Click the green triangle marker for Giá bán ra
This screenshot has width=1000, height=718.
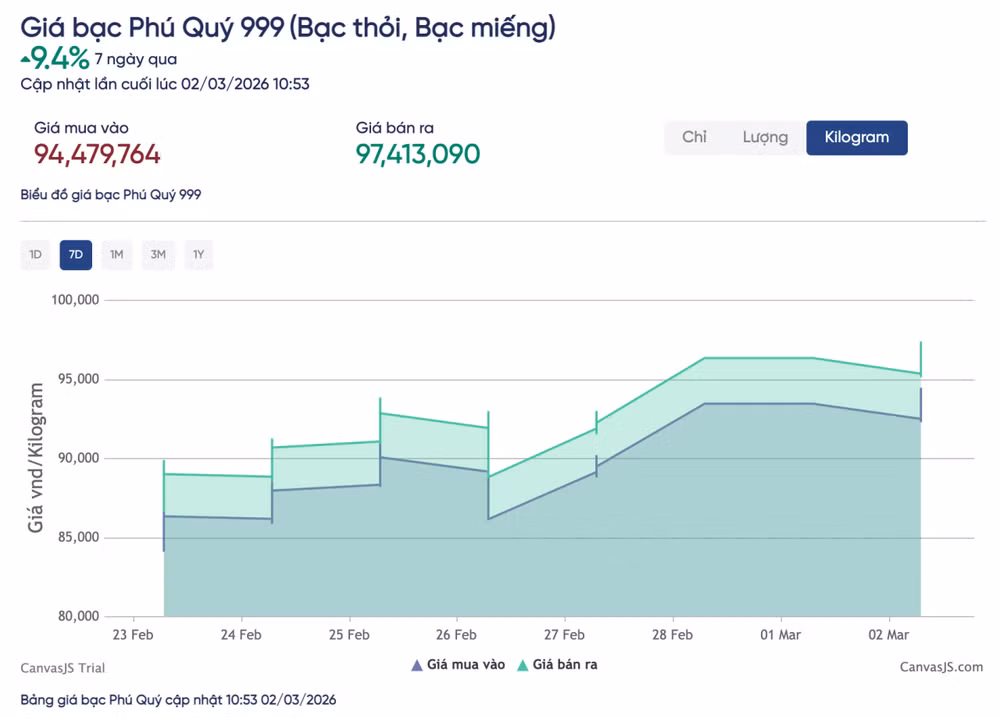coord(524,664)
